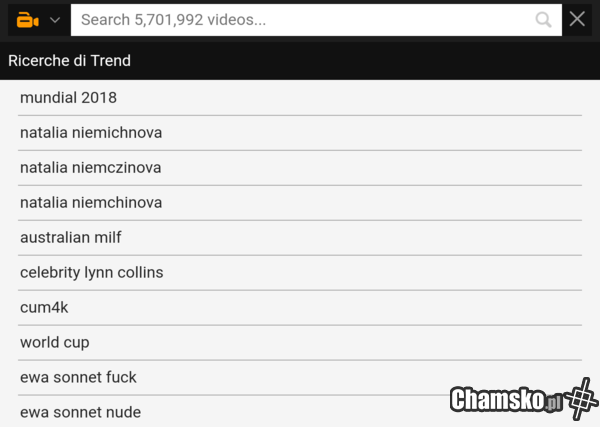This screenshot has height=427, width=600.
Task: Choose the celebrity lynn collins suggestion
Action: (91, 273)
